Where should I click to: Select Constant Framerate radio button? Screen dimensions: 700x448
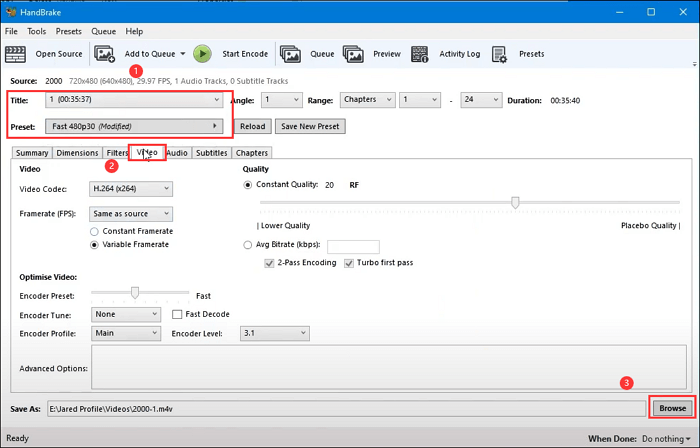96,231
